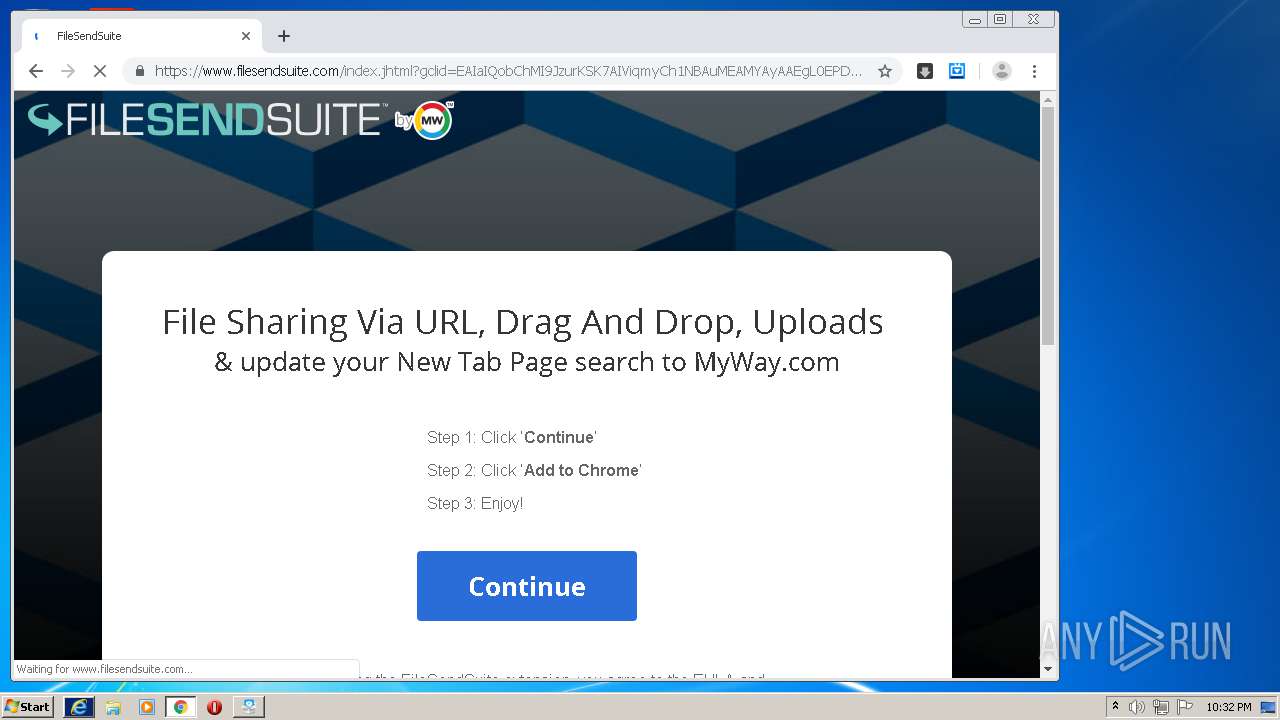Image resolution: width=1280 pixels, height=720 pixels.
Task: Click the 'Step 3: Enjoy!' text
Action: (475, 503)
